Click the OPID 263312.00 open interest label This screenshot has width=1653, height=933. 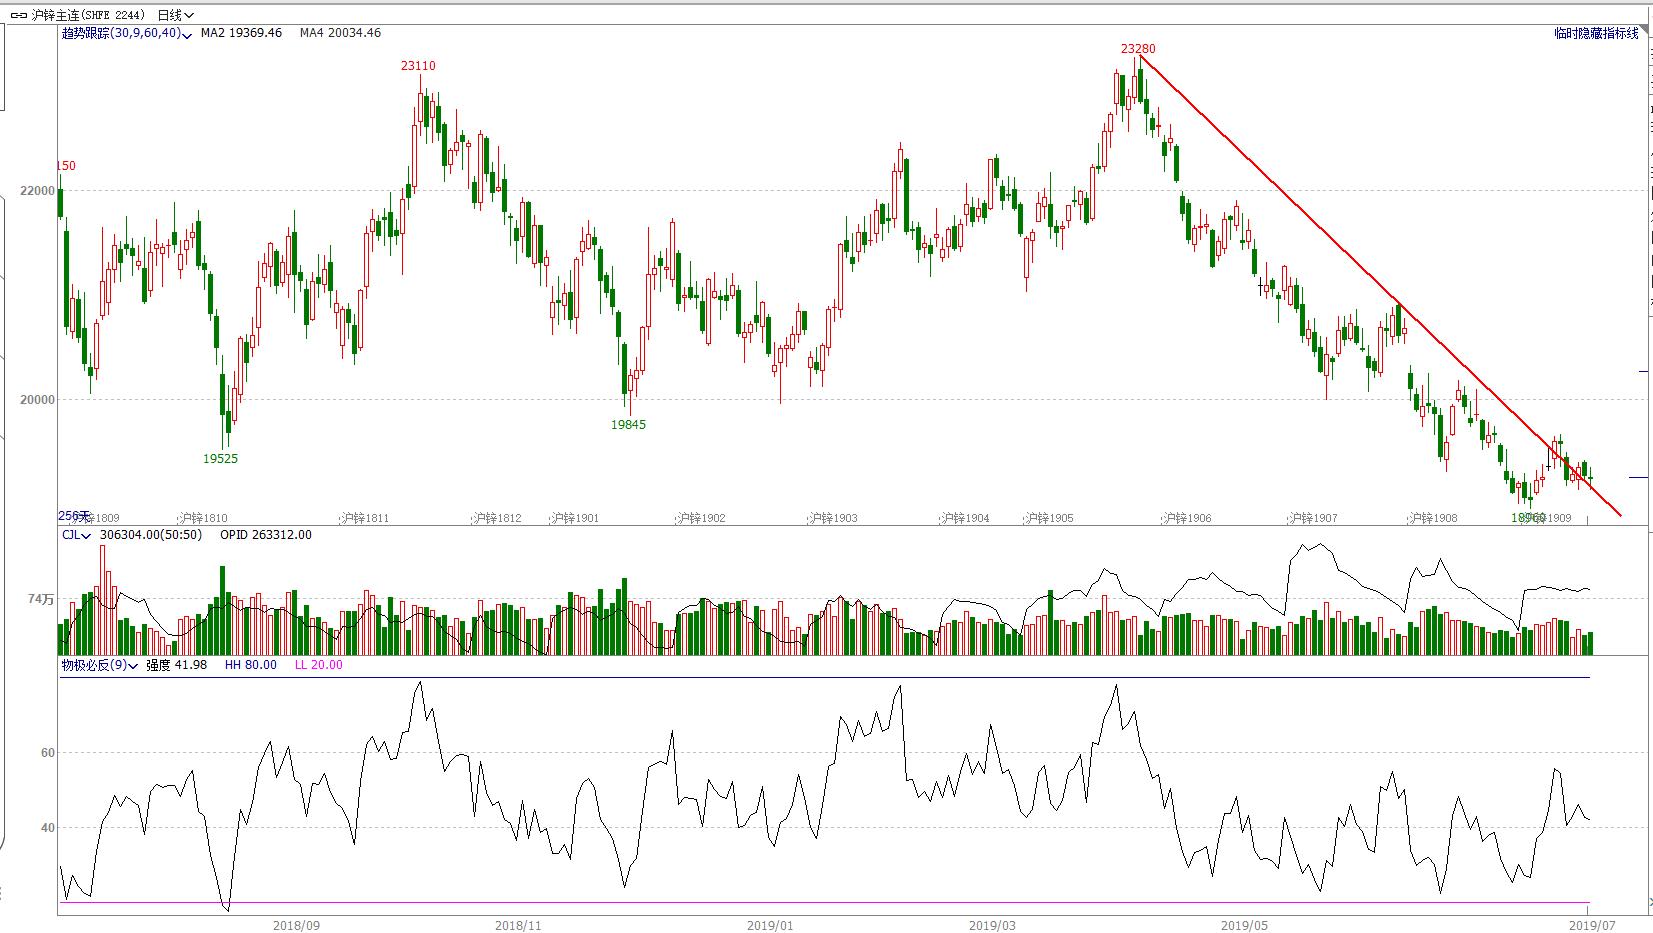[265, 535]
